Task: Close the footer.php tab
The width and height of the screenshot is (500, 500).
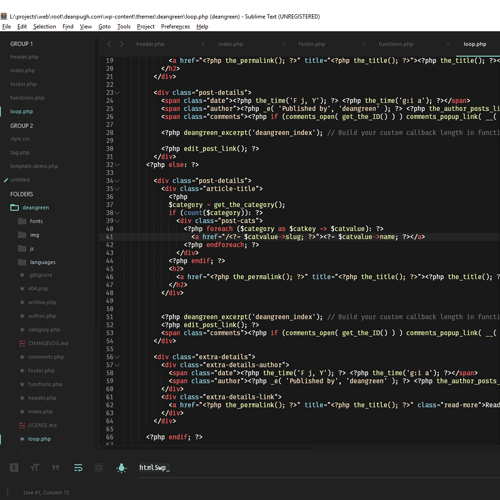Action: pyautogui.click(x=363, y=44)
